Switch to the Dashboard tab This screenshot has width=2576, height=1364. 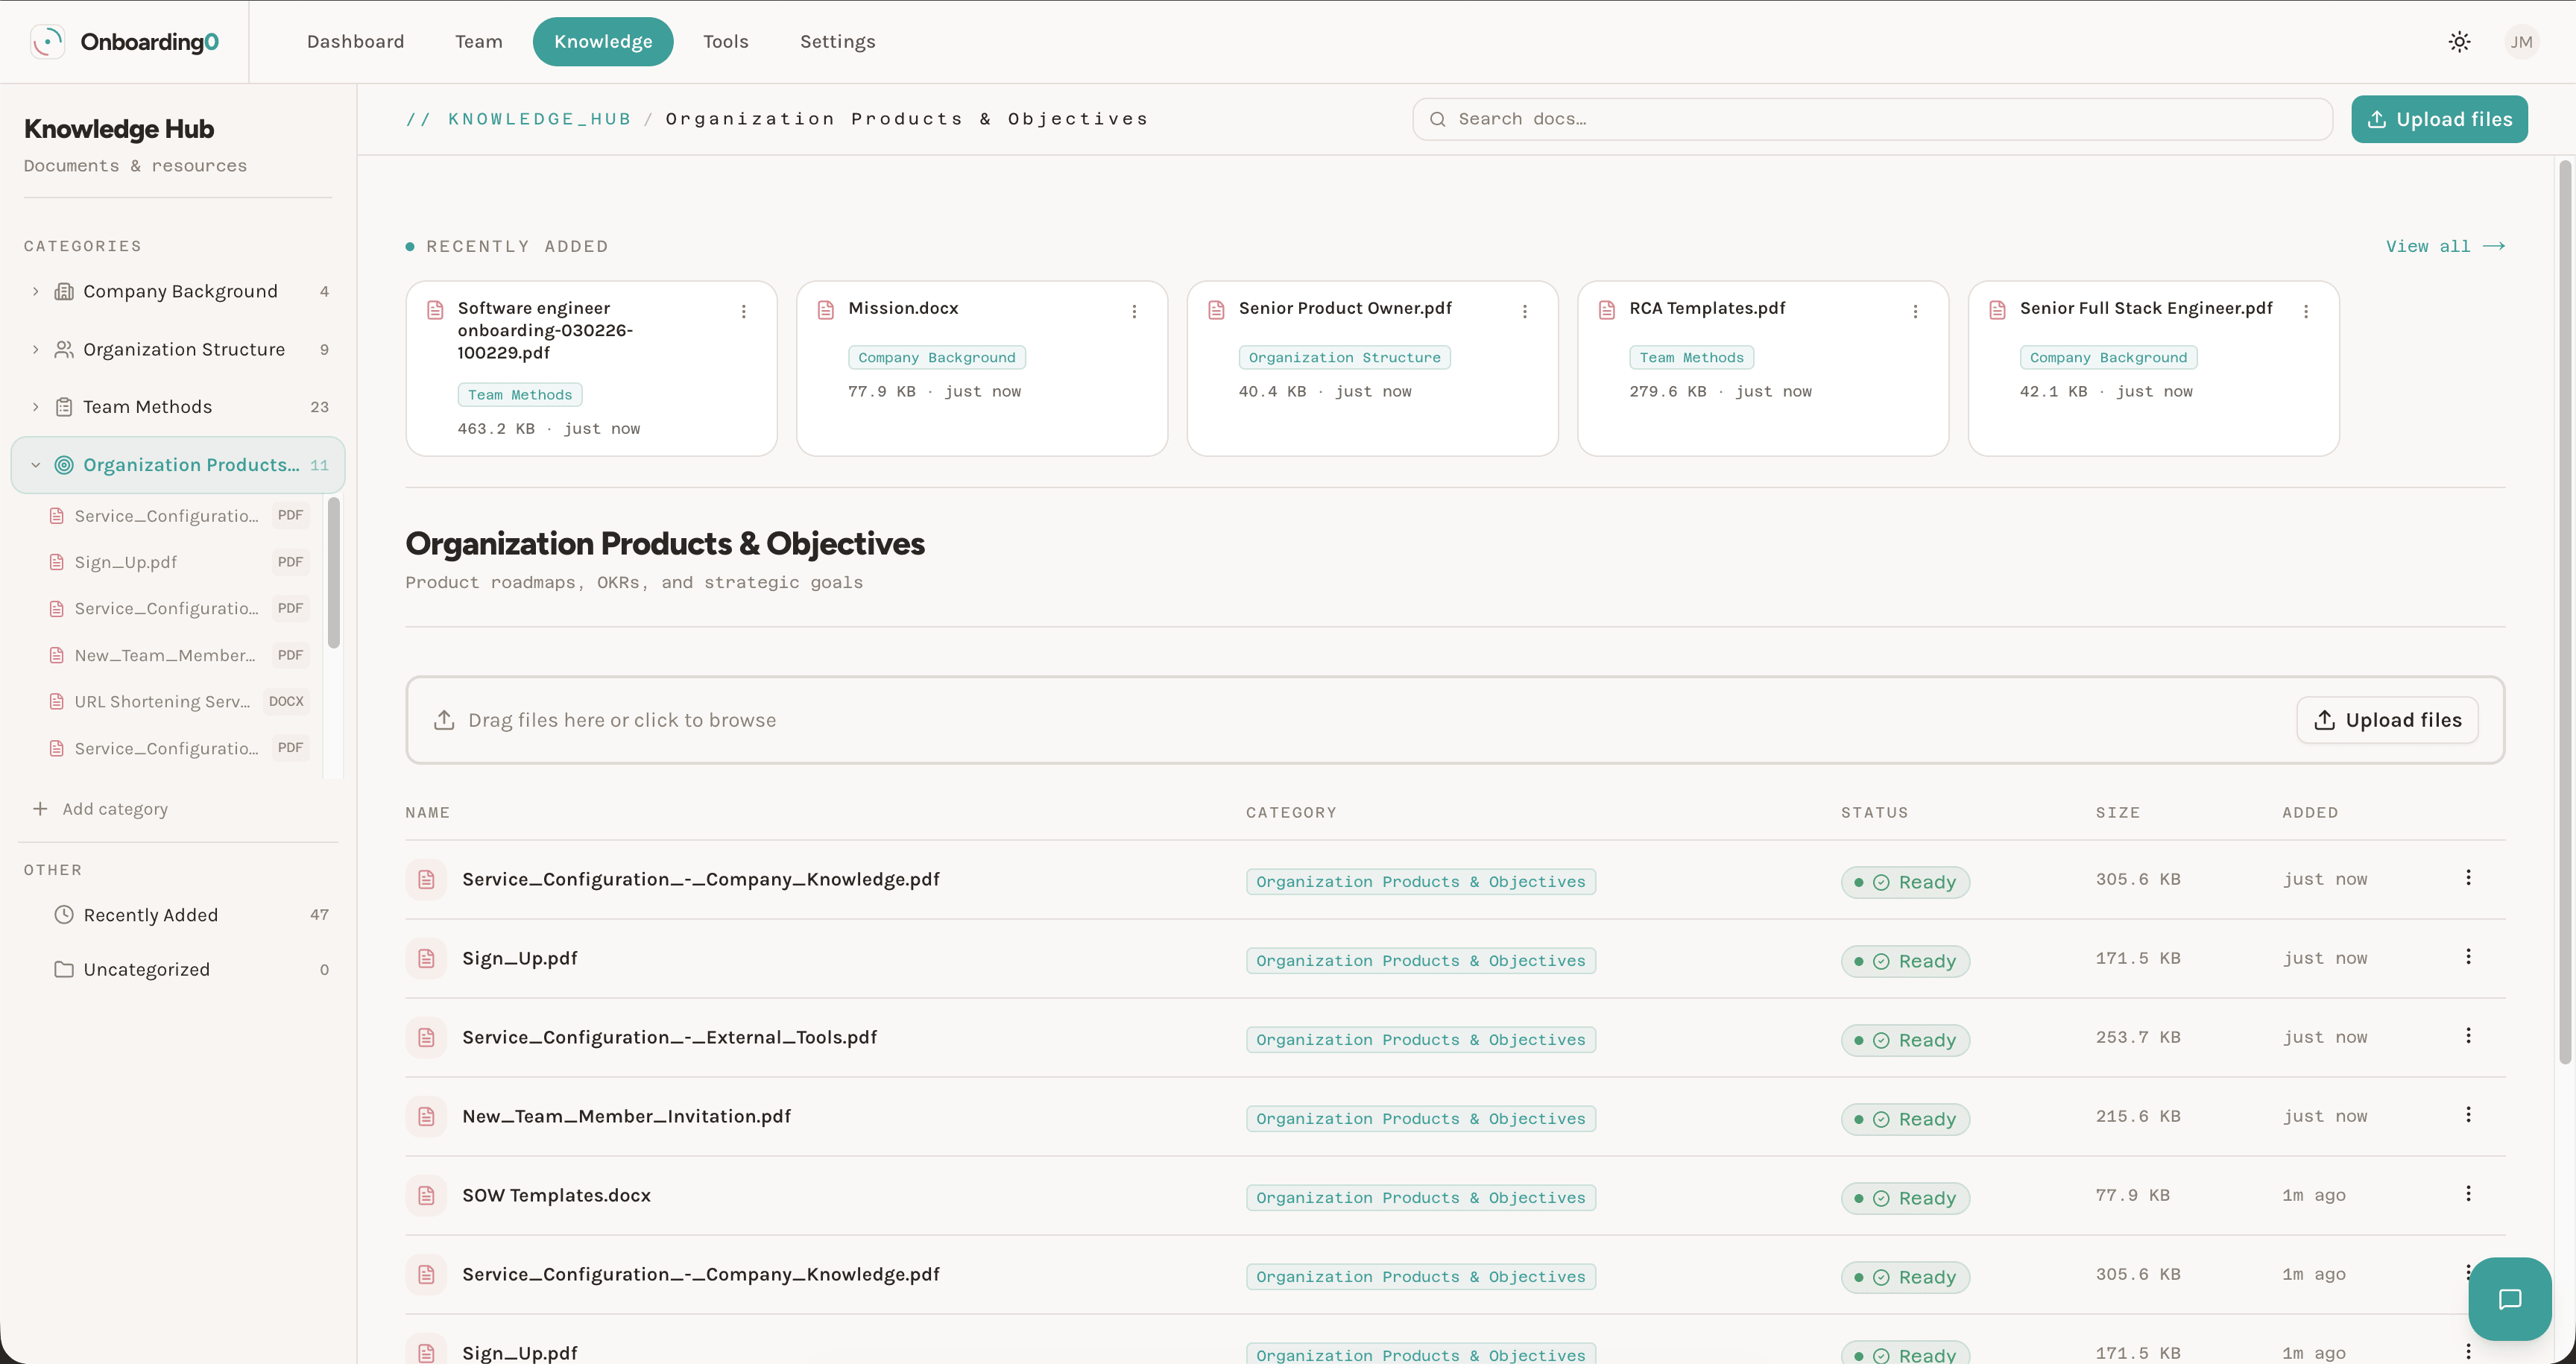pyautogui.click(x=355, y=41)
